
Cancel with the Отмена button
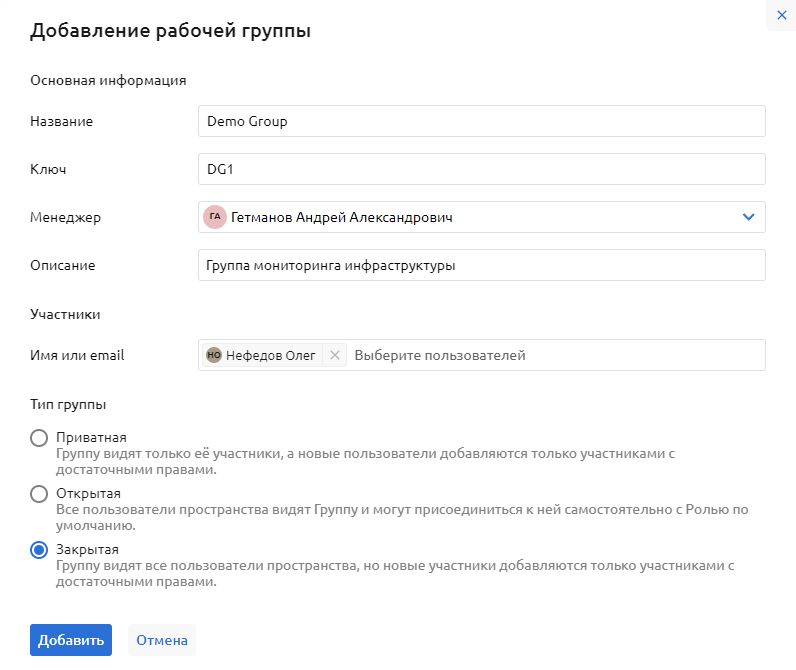click(x=162, y=640)
